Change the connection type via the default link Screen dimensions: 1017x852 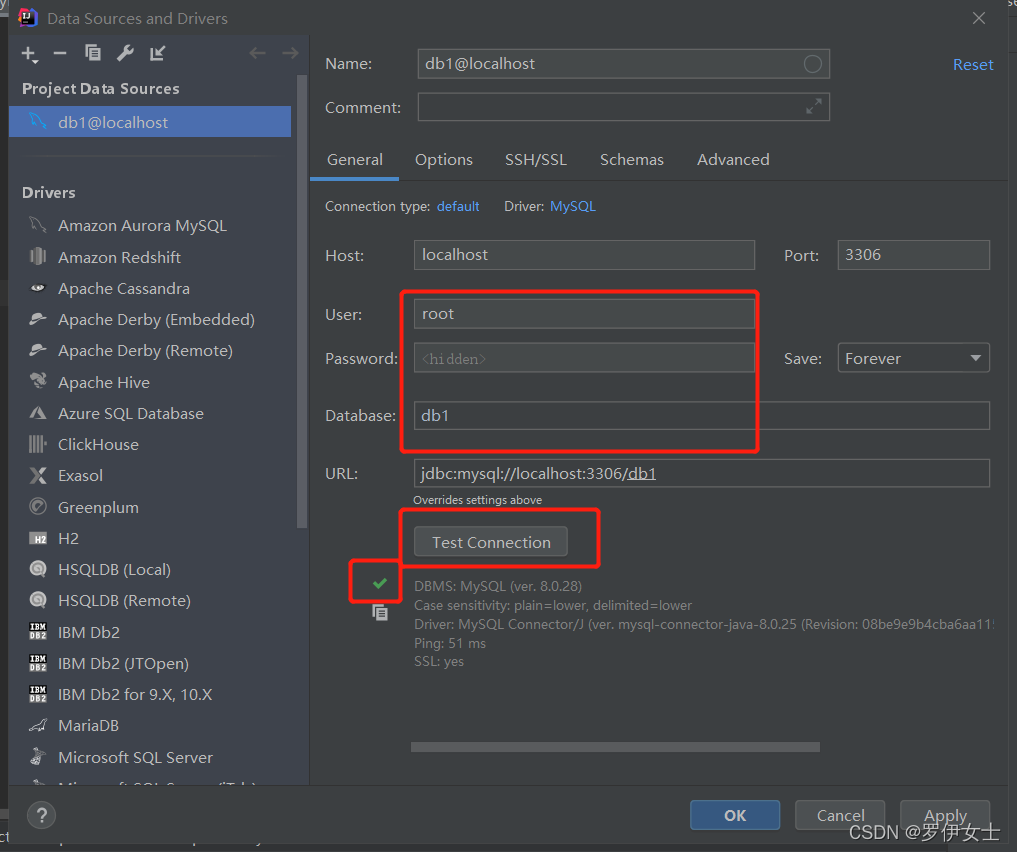coord(458,206)
